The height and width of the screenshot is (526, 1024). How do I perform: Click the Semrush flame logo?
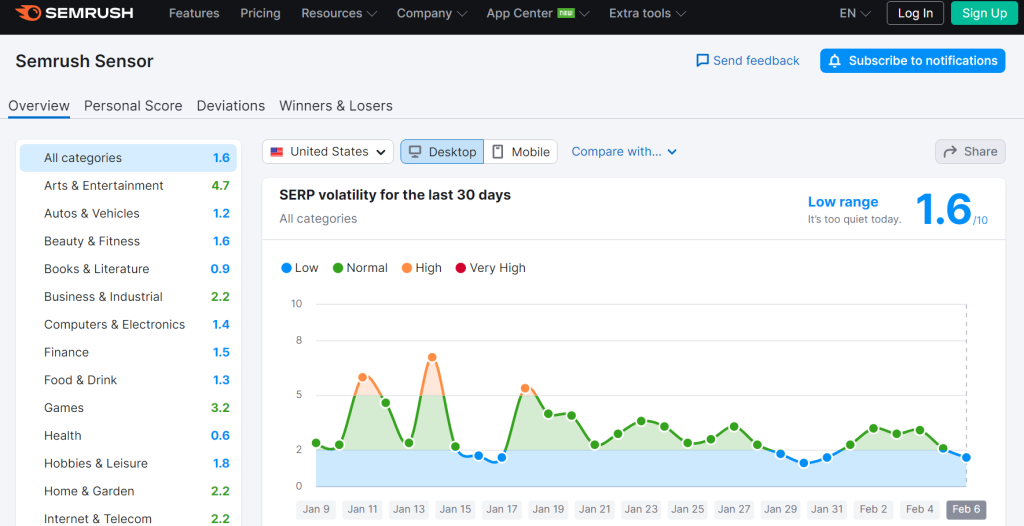coord(28,12)
